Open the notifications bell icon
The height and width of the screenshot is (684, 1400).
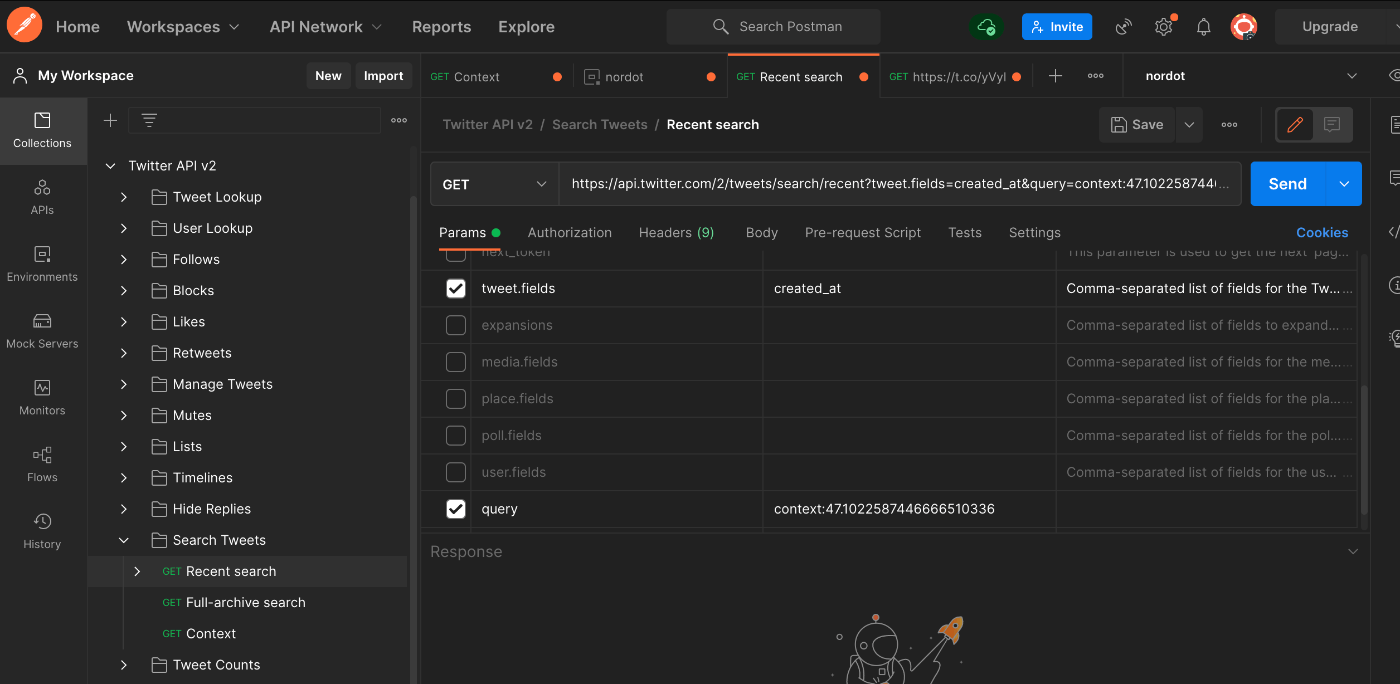click(x=1204, y=27)
